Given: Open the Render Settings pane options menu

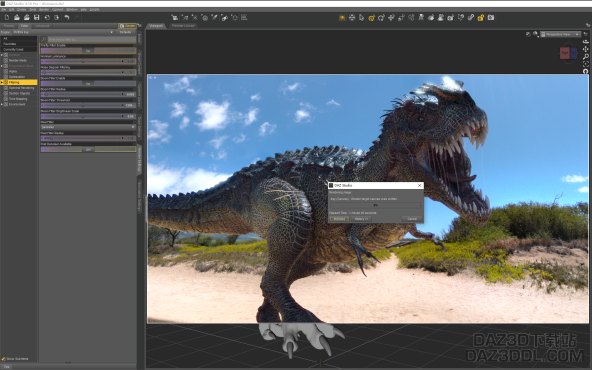Looking at the screenshot, I should (140, 26).
